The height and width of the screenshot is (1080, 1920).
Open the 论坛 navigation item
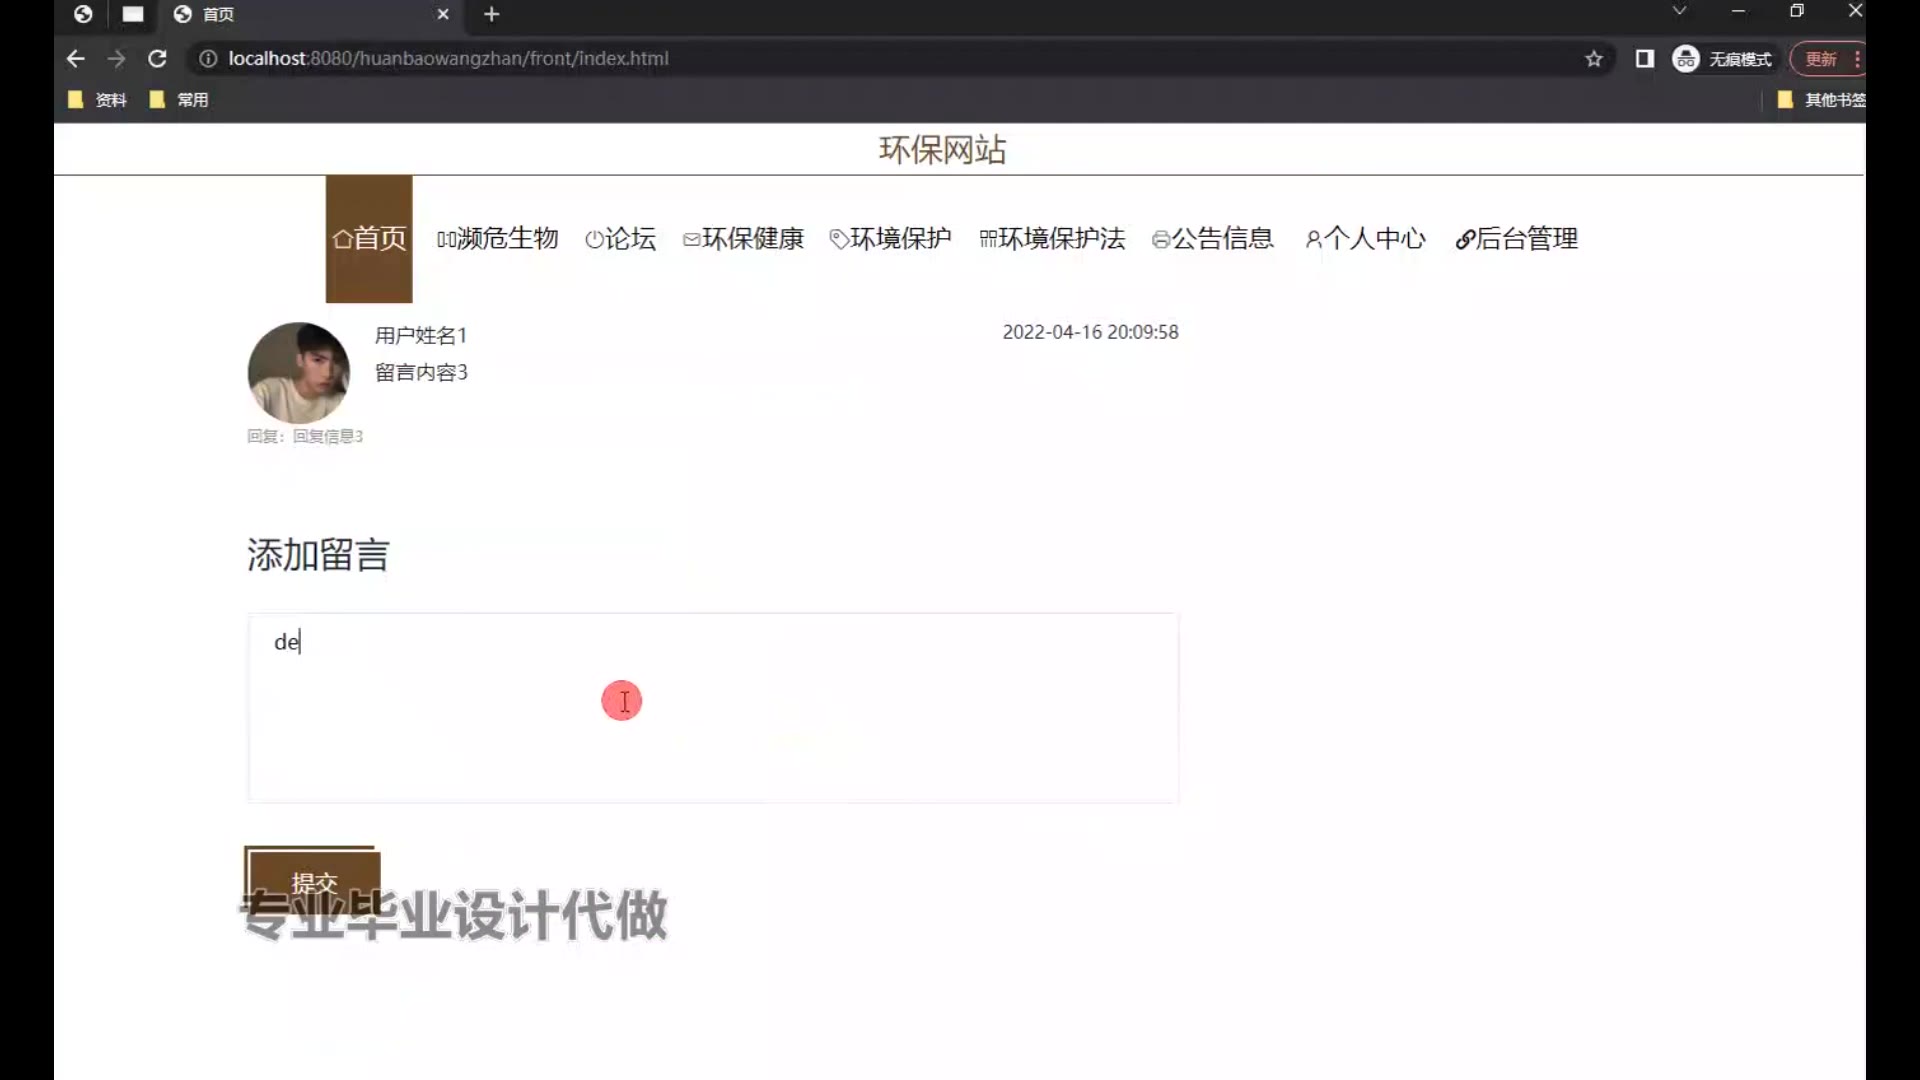pyautogui.click(x=620, y=239)
